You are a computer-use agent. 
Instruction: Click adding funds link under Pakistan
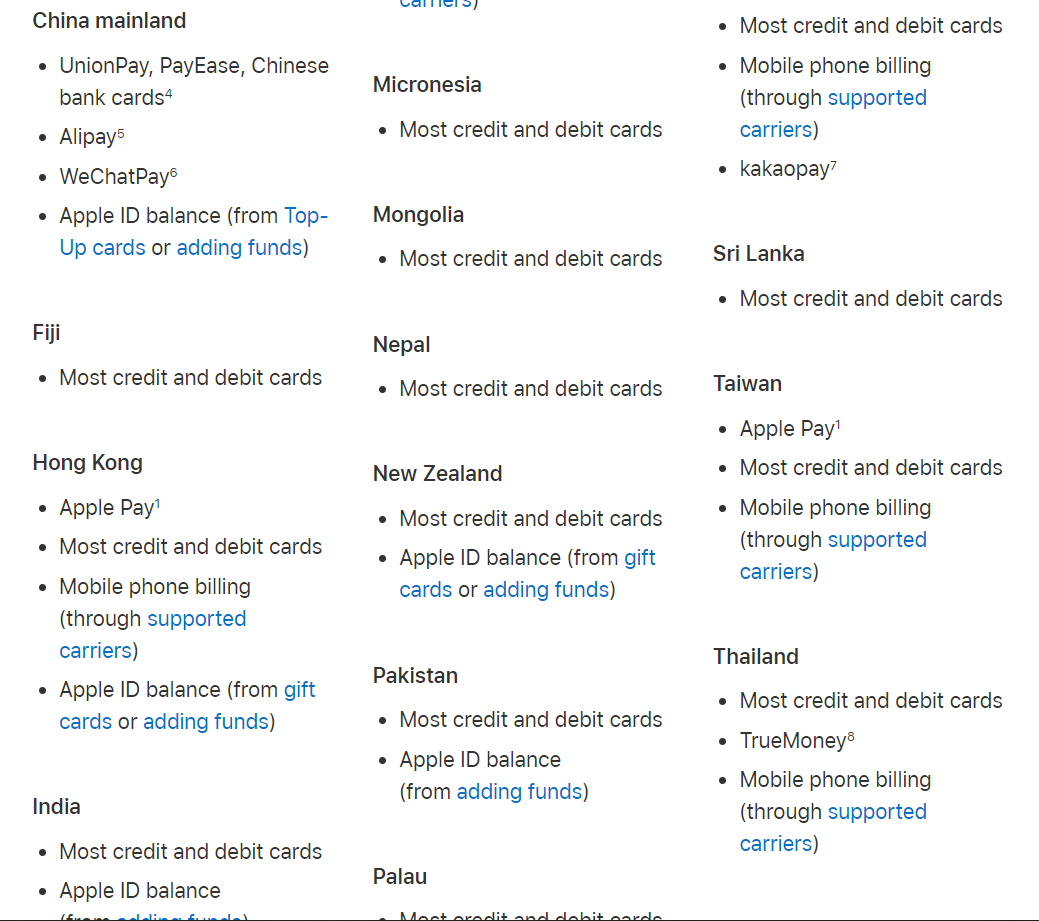pyautogui.click(x=520, y=792)
